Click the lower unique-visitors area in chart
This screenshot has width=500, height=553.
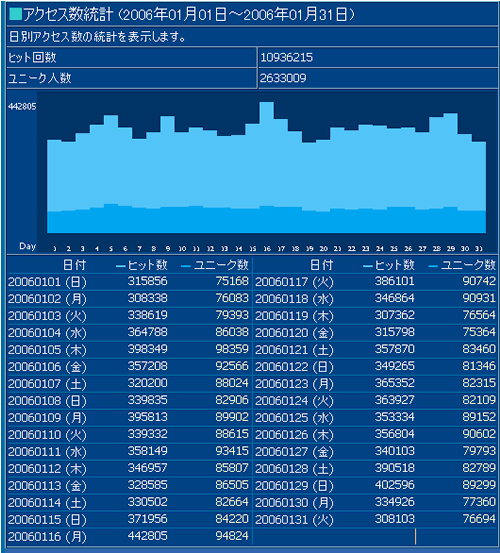point(267,220)
